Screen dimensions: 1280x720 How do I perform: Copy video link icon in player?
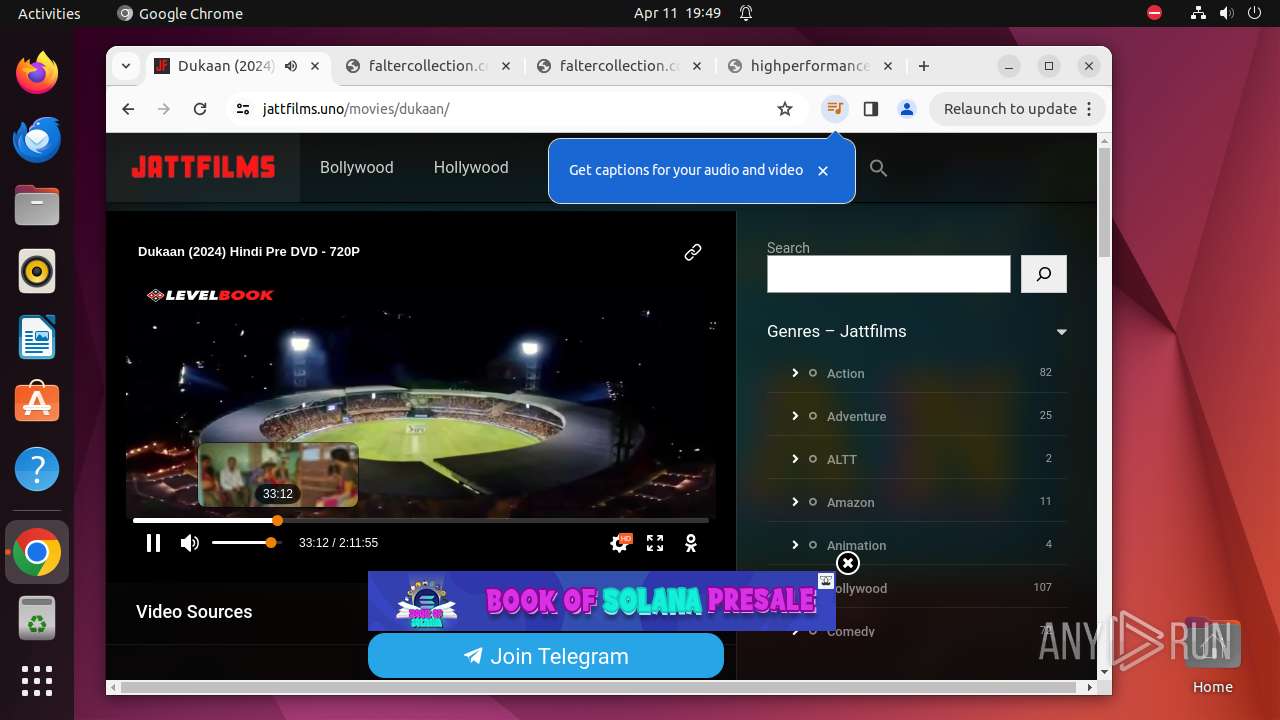point(692,252)
